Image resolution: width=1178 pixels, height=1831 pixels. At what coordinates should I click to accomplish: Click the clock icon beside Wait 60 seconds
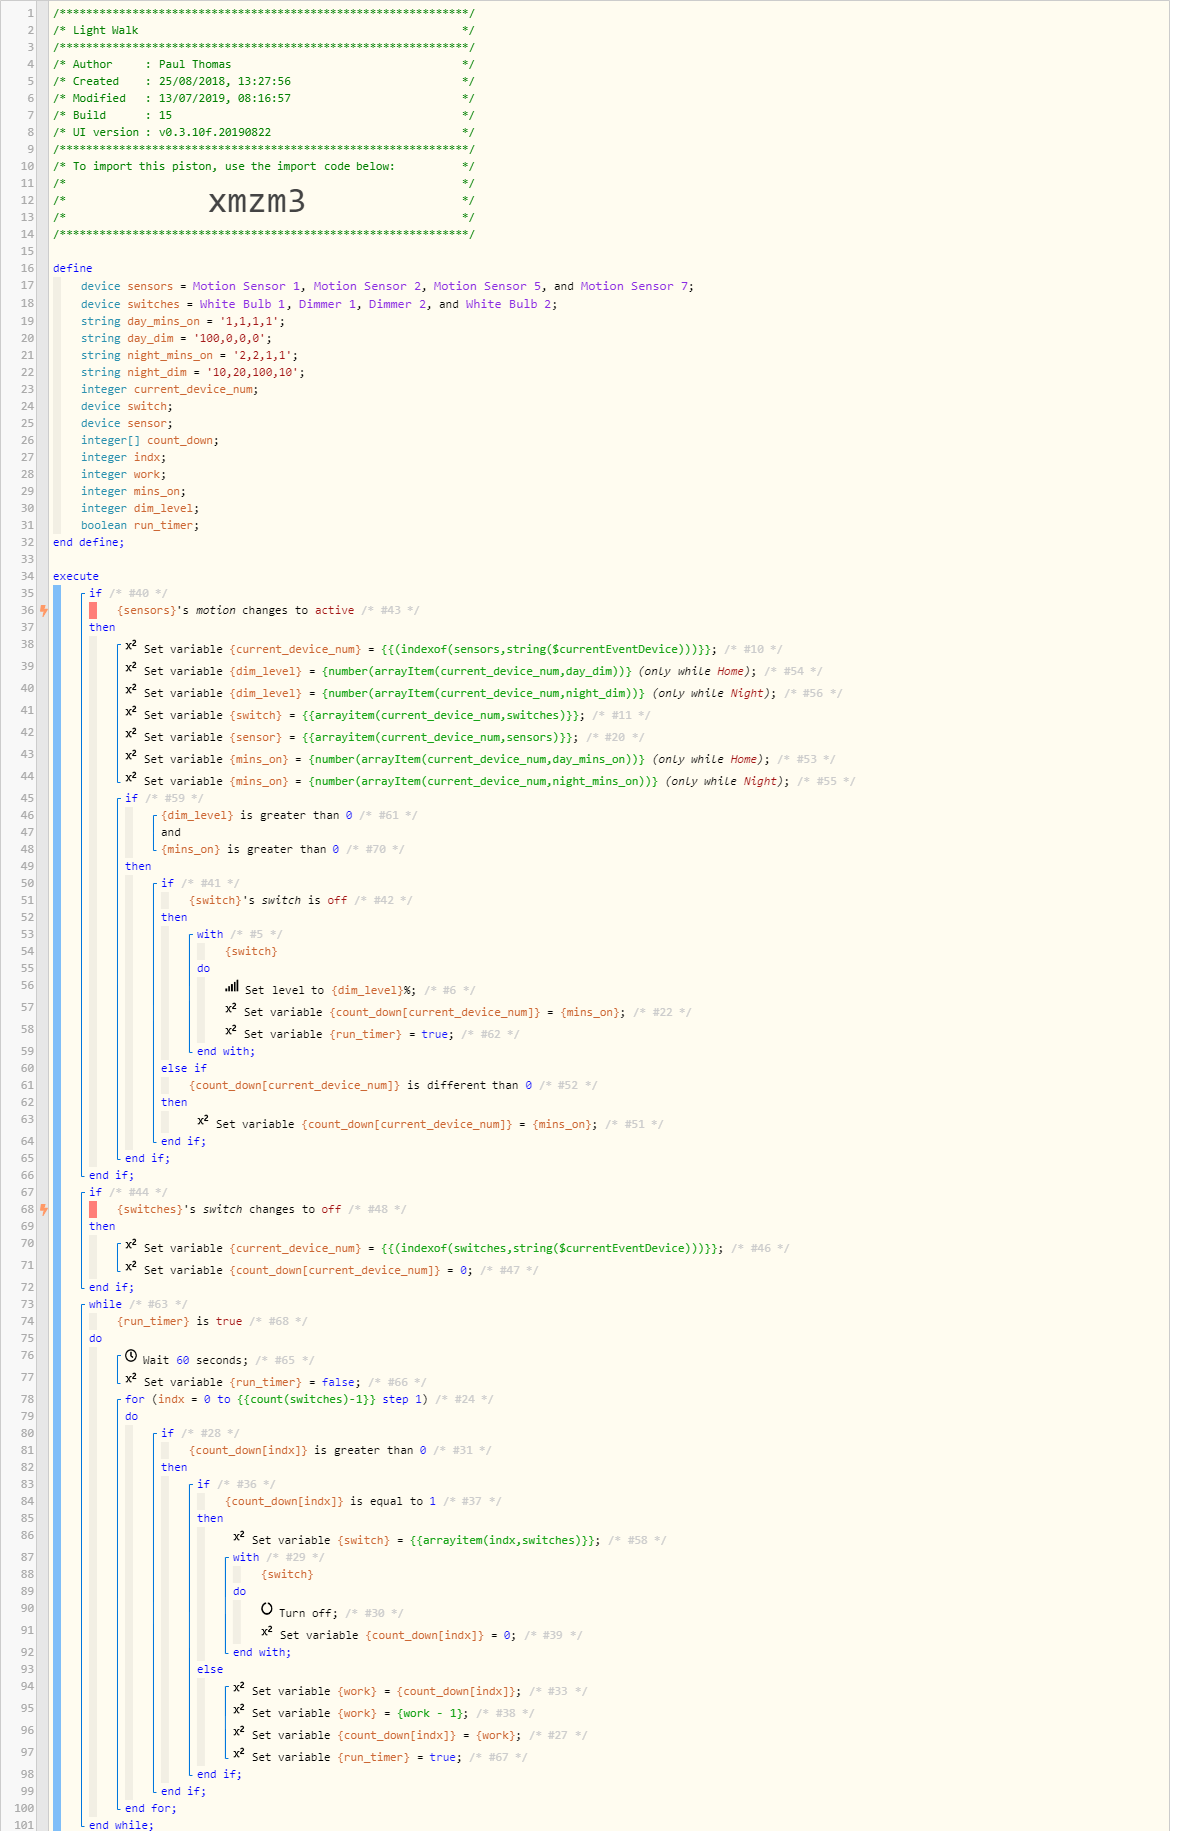tap(131, 1357)
